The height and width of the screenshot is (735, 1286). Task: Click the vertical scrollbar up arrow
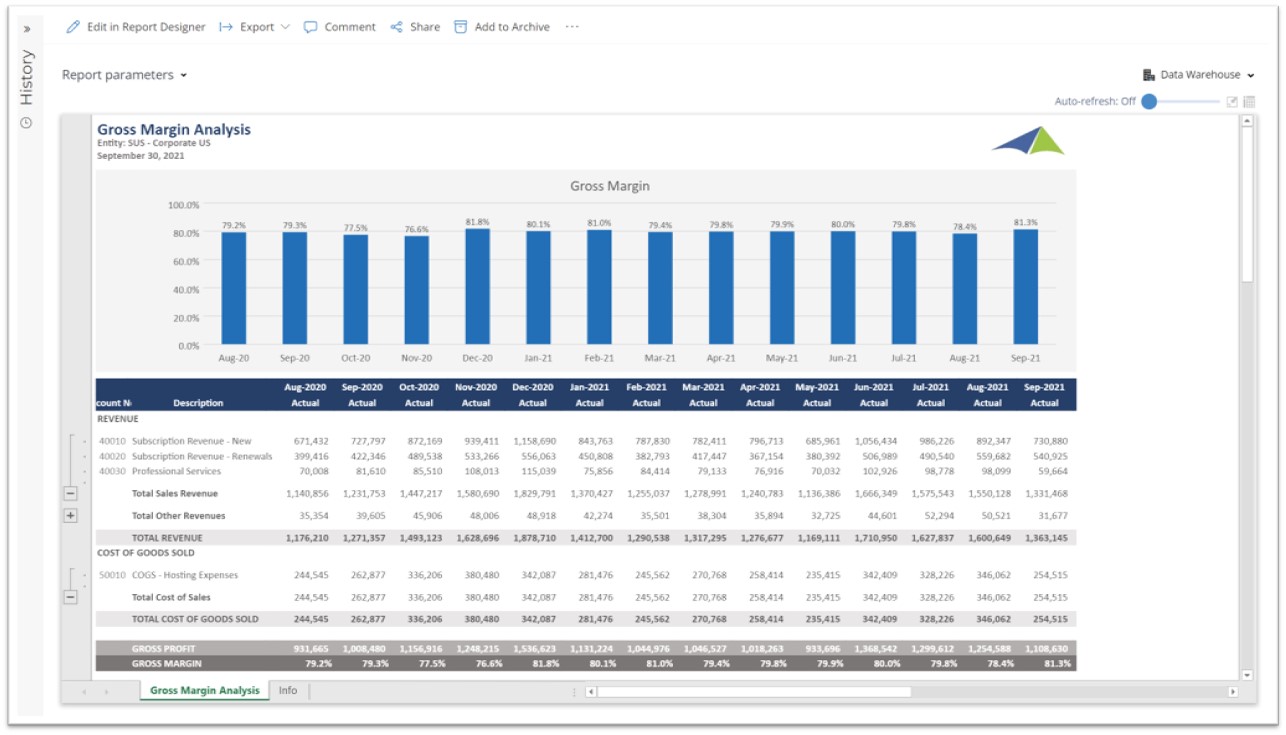coord(1247,122)
